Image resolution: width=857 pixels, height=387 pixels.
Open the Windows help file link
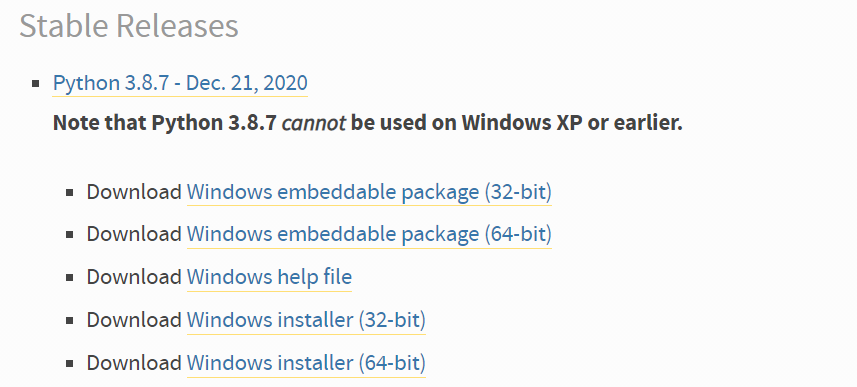pos(269,277)
